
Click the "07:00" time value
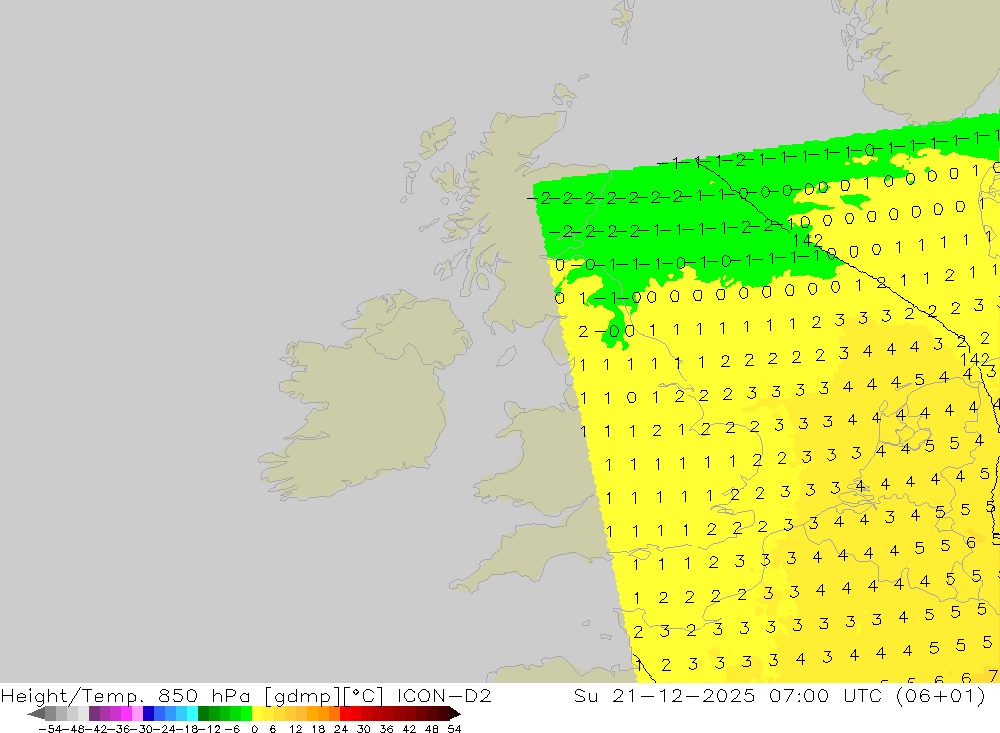coord(798,695)
